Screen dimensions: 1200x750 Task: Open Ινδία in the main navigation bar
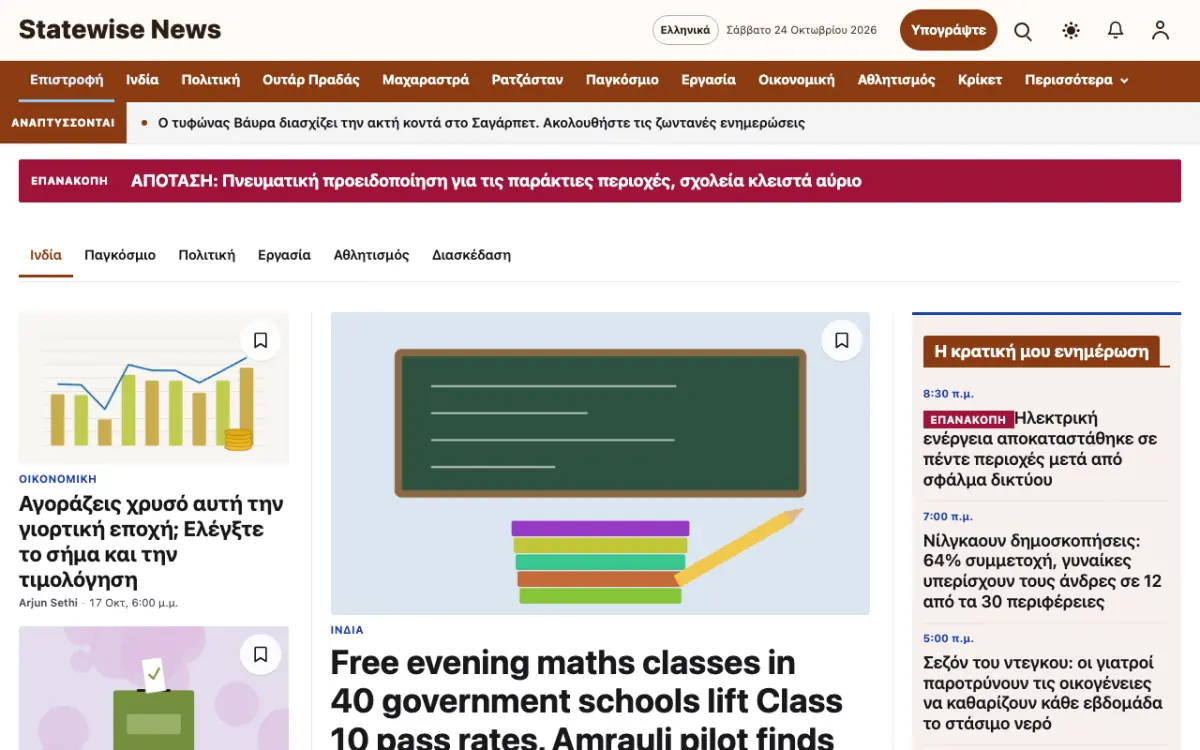[x=143, y=80]
